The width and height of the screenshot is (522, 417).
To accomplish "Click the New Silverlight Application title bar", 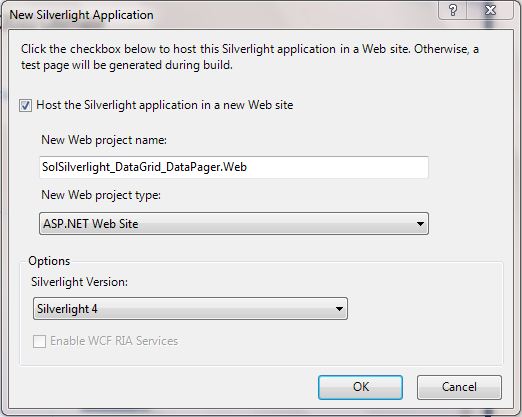I will click(x=220, y=15).
